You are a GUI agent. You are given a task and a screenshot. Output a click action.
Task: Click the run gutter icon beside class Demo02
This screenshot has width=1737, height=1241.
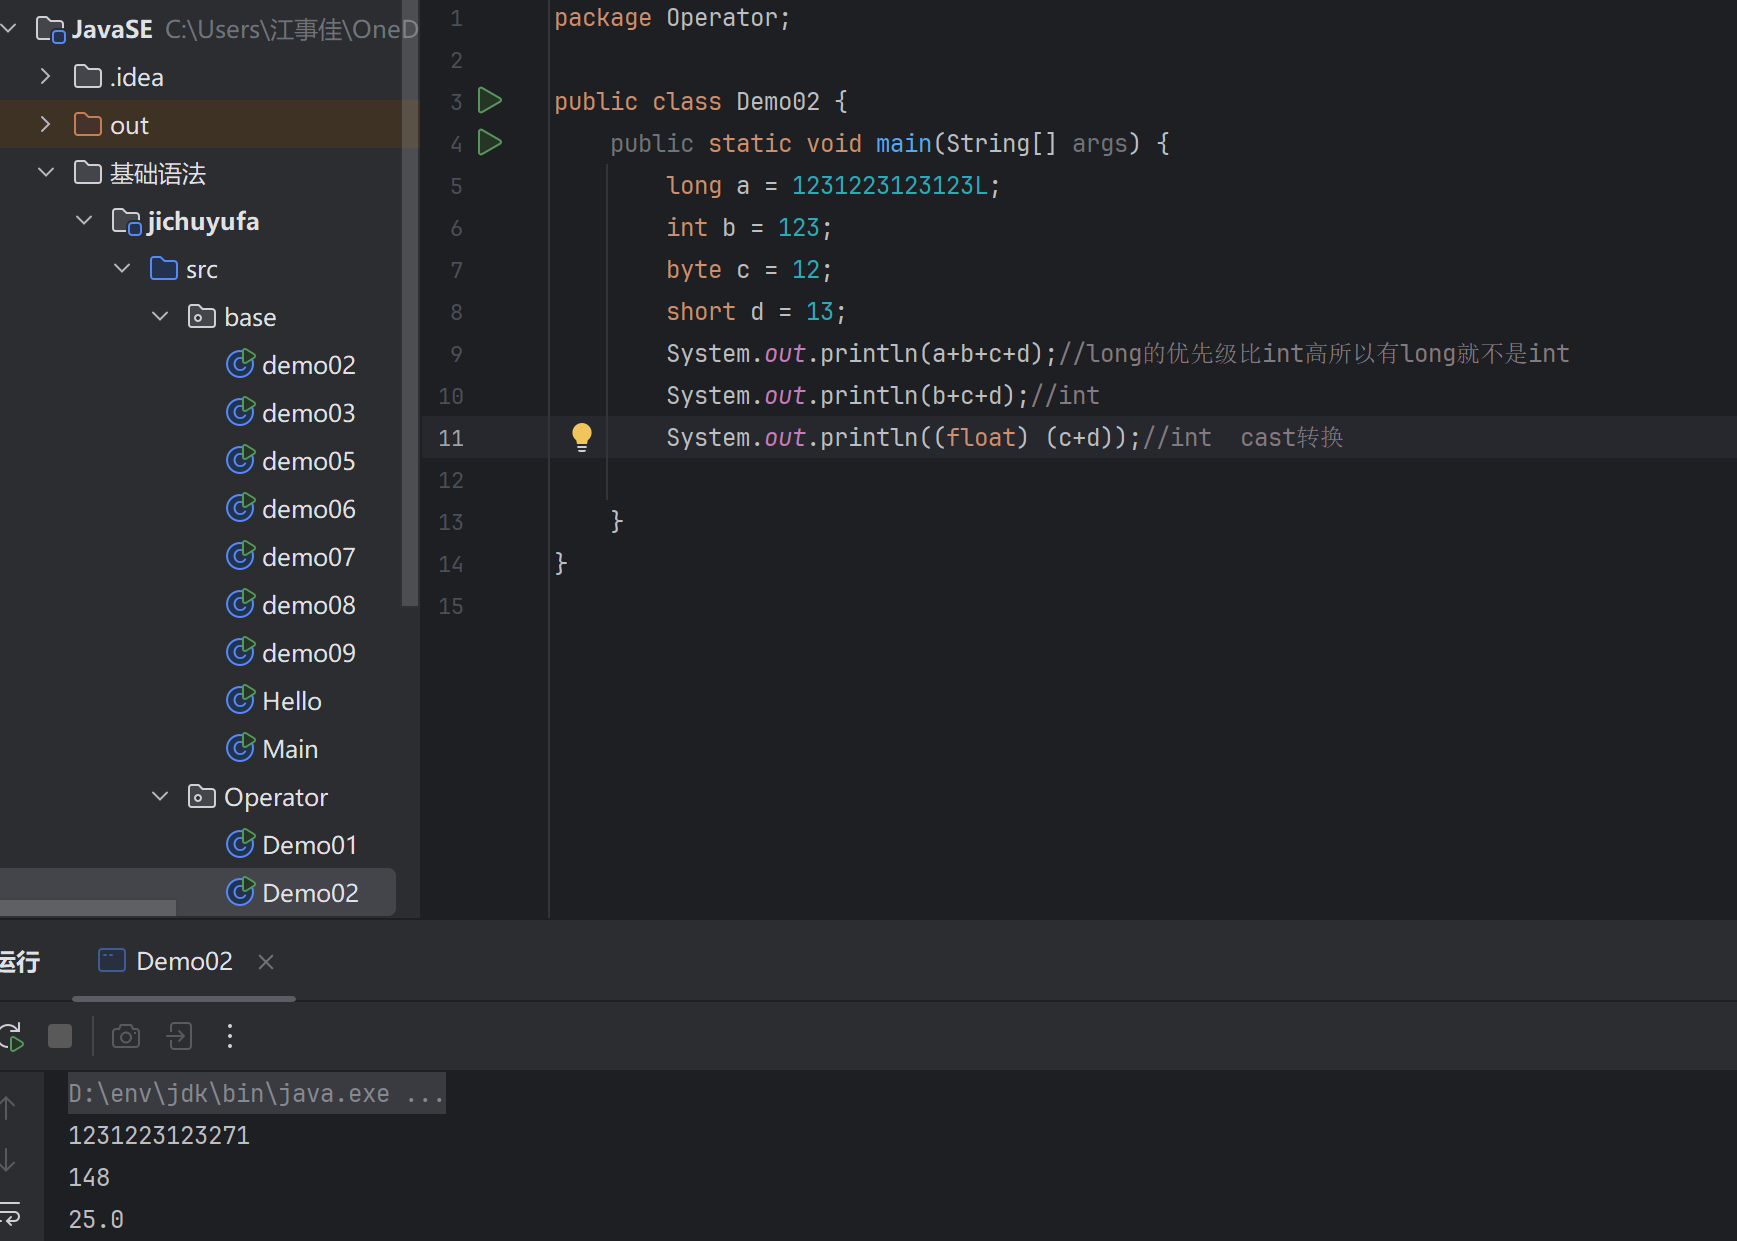489,101
